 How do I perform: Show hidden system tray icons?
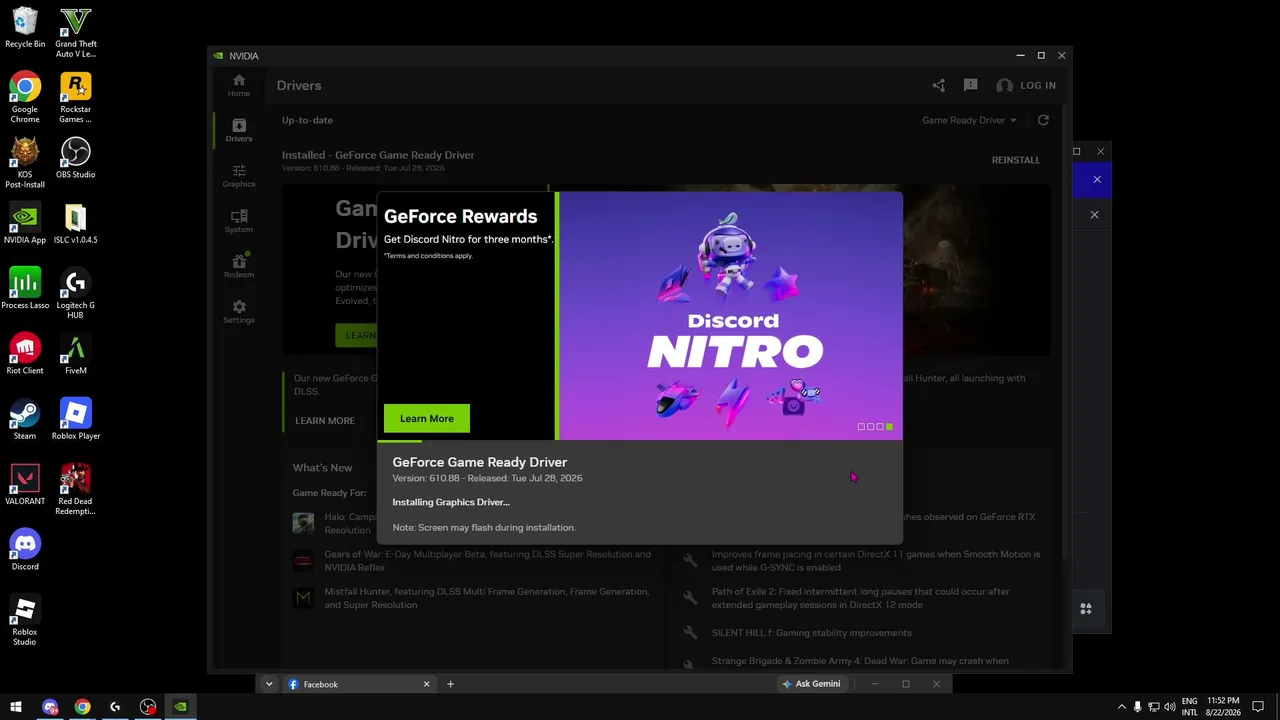(x=1122, y=707)
